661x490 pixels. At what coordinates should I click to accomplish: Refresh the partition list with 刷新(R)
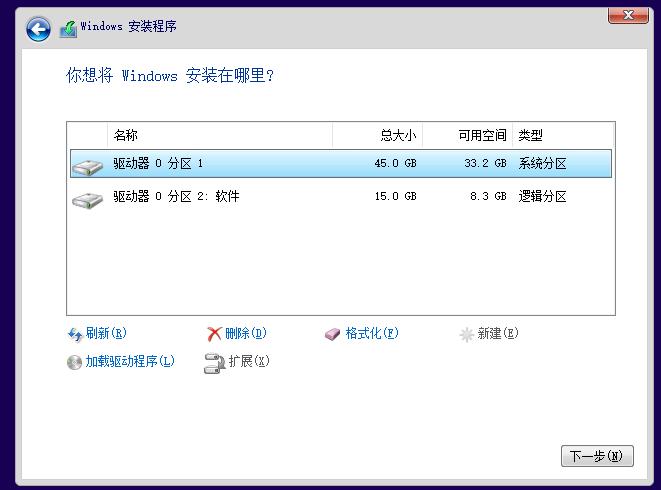106,334
